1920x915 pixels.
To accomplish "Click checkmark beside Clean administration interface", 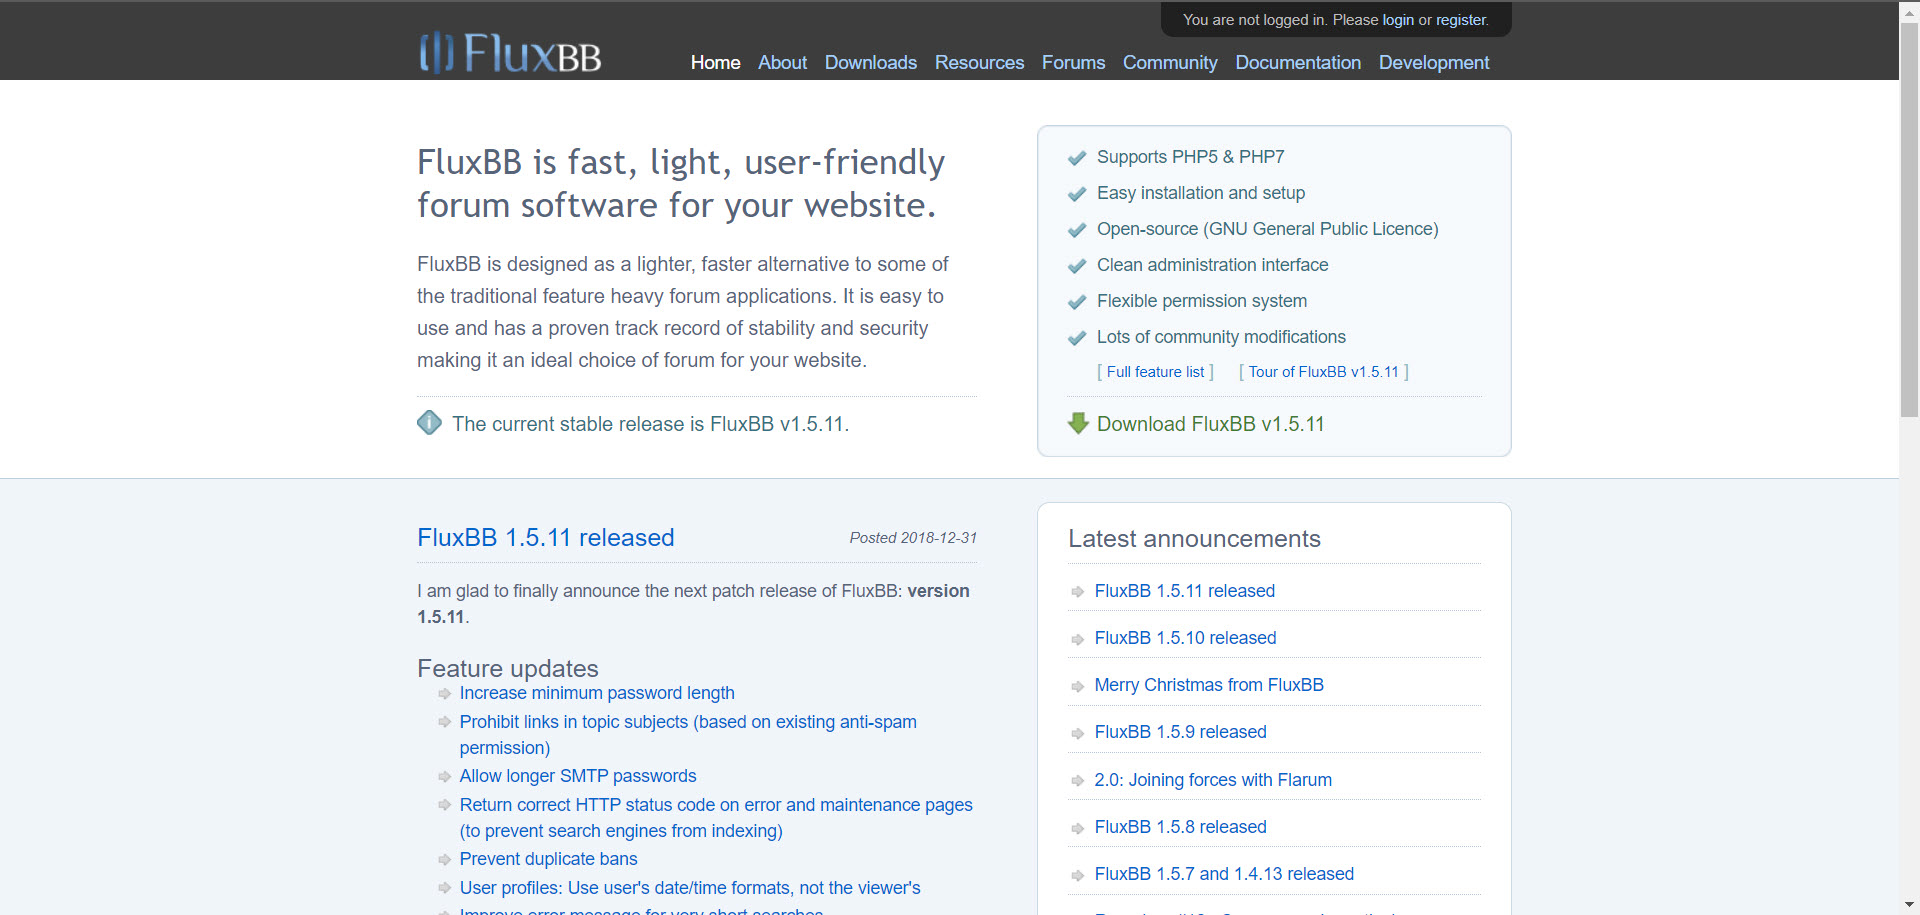I will 1077,266.
